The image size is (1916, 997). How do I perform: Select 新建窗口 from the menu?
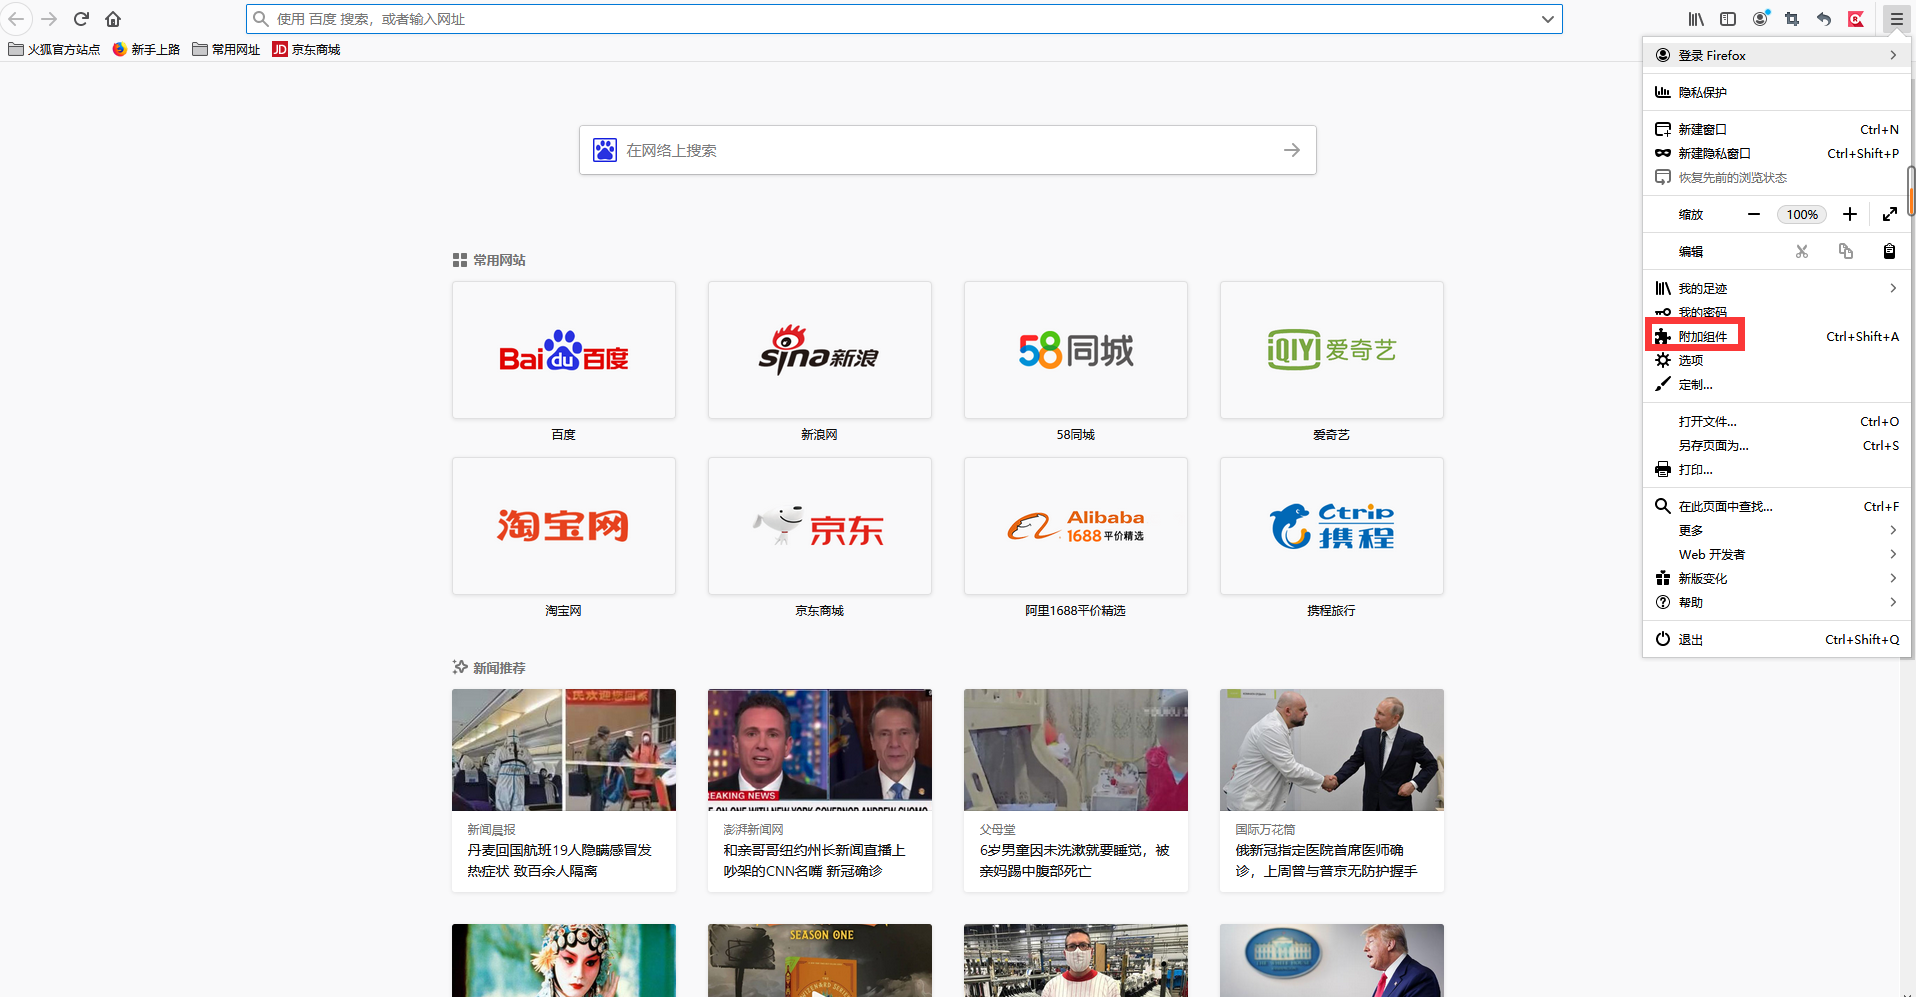click(1777, 129)
